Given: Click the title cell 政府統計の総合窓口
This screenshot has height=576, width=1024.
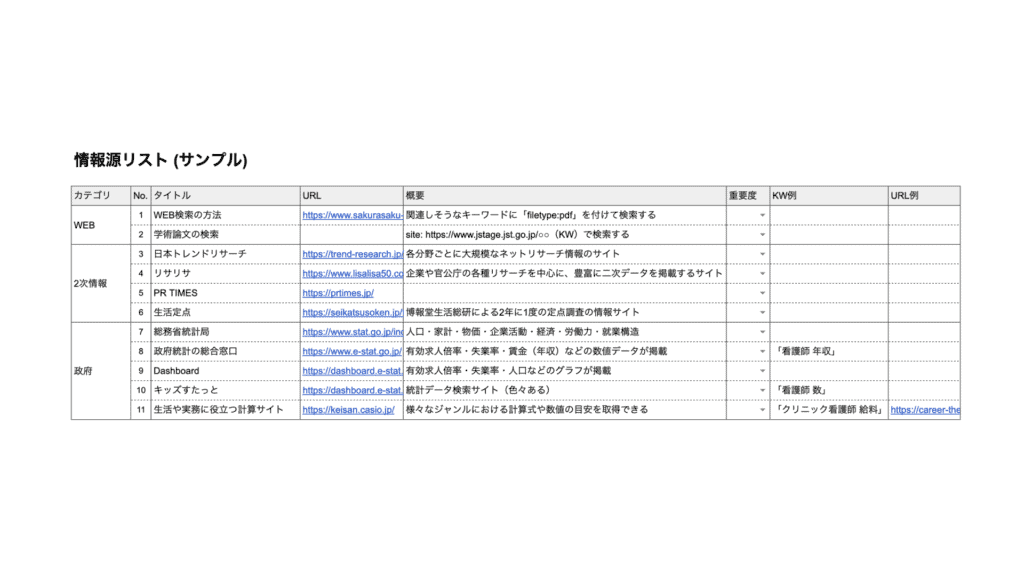Looking at the screenshot, I should pos(225,351).
